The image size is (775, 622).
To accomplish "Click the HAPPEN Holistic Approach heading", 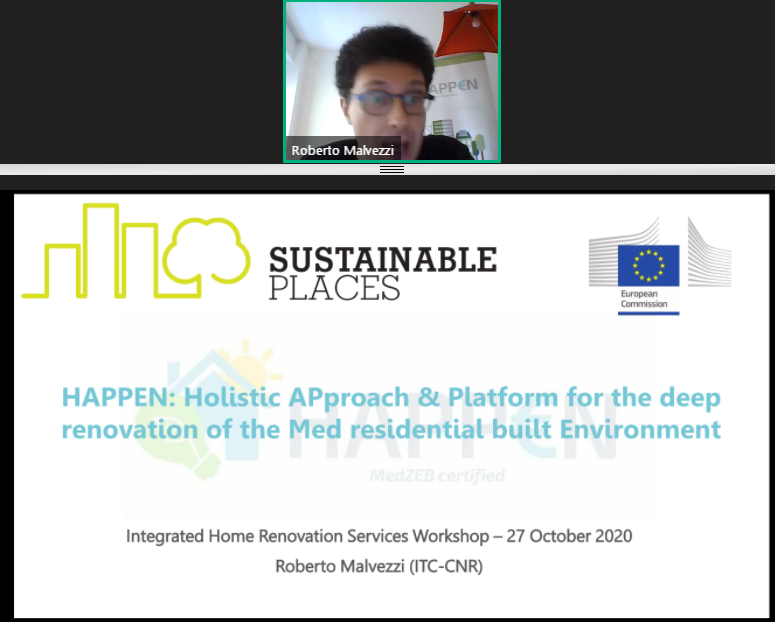I will point(391,413).
